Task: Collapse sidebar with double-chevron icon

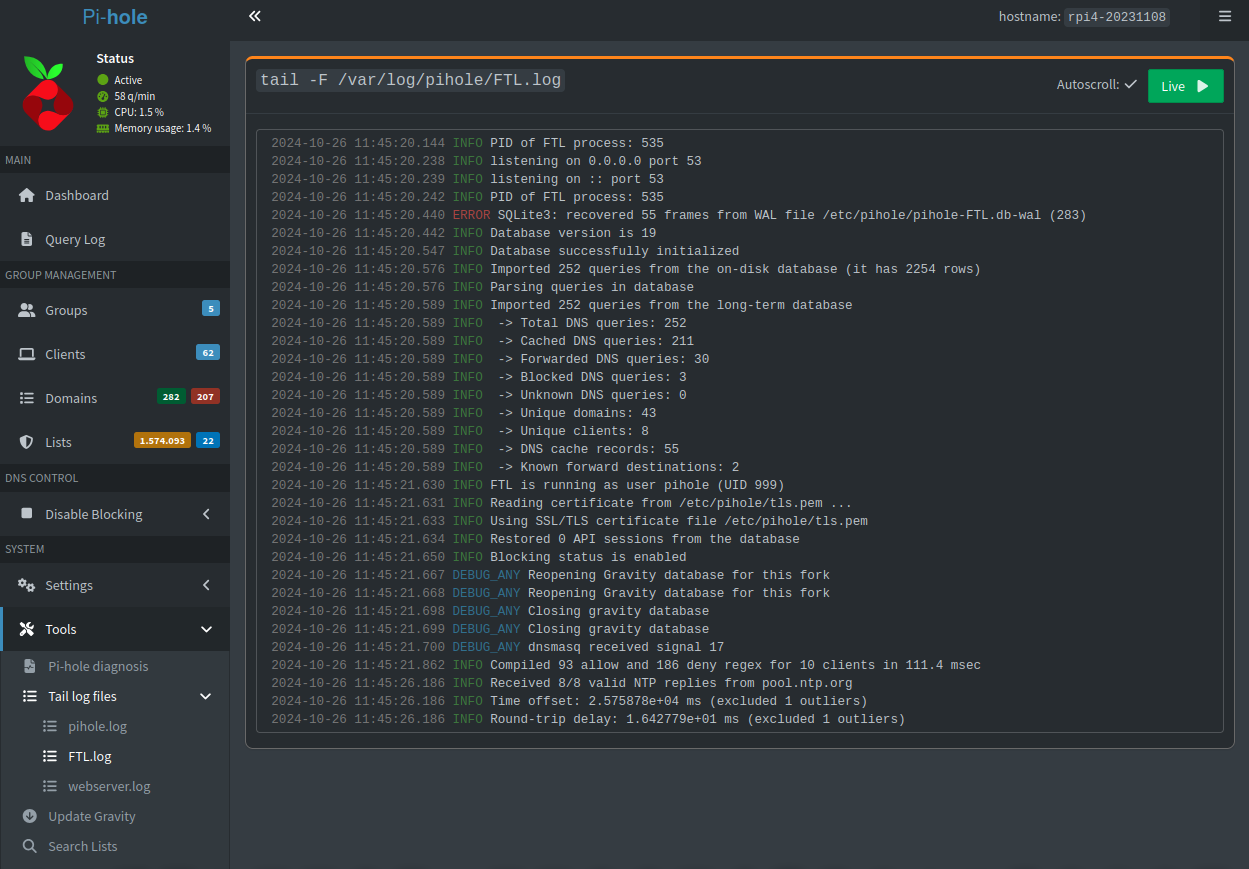Action: (255, 16)
